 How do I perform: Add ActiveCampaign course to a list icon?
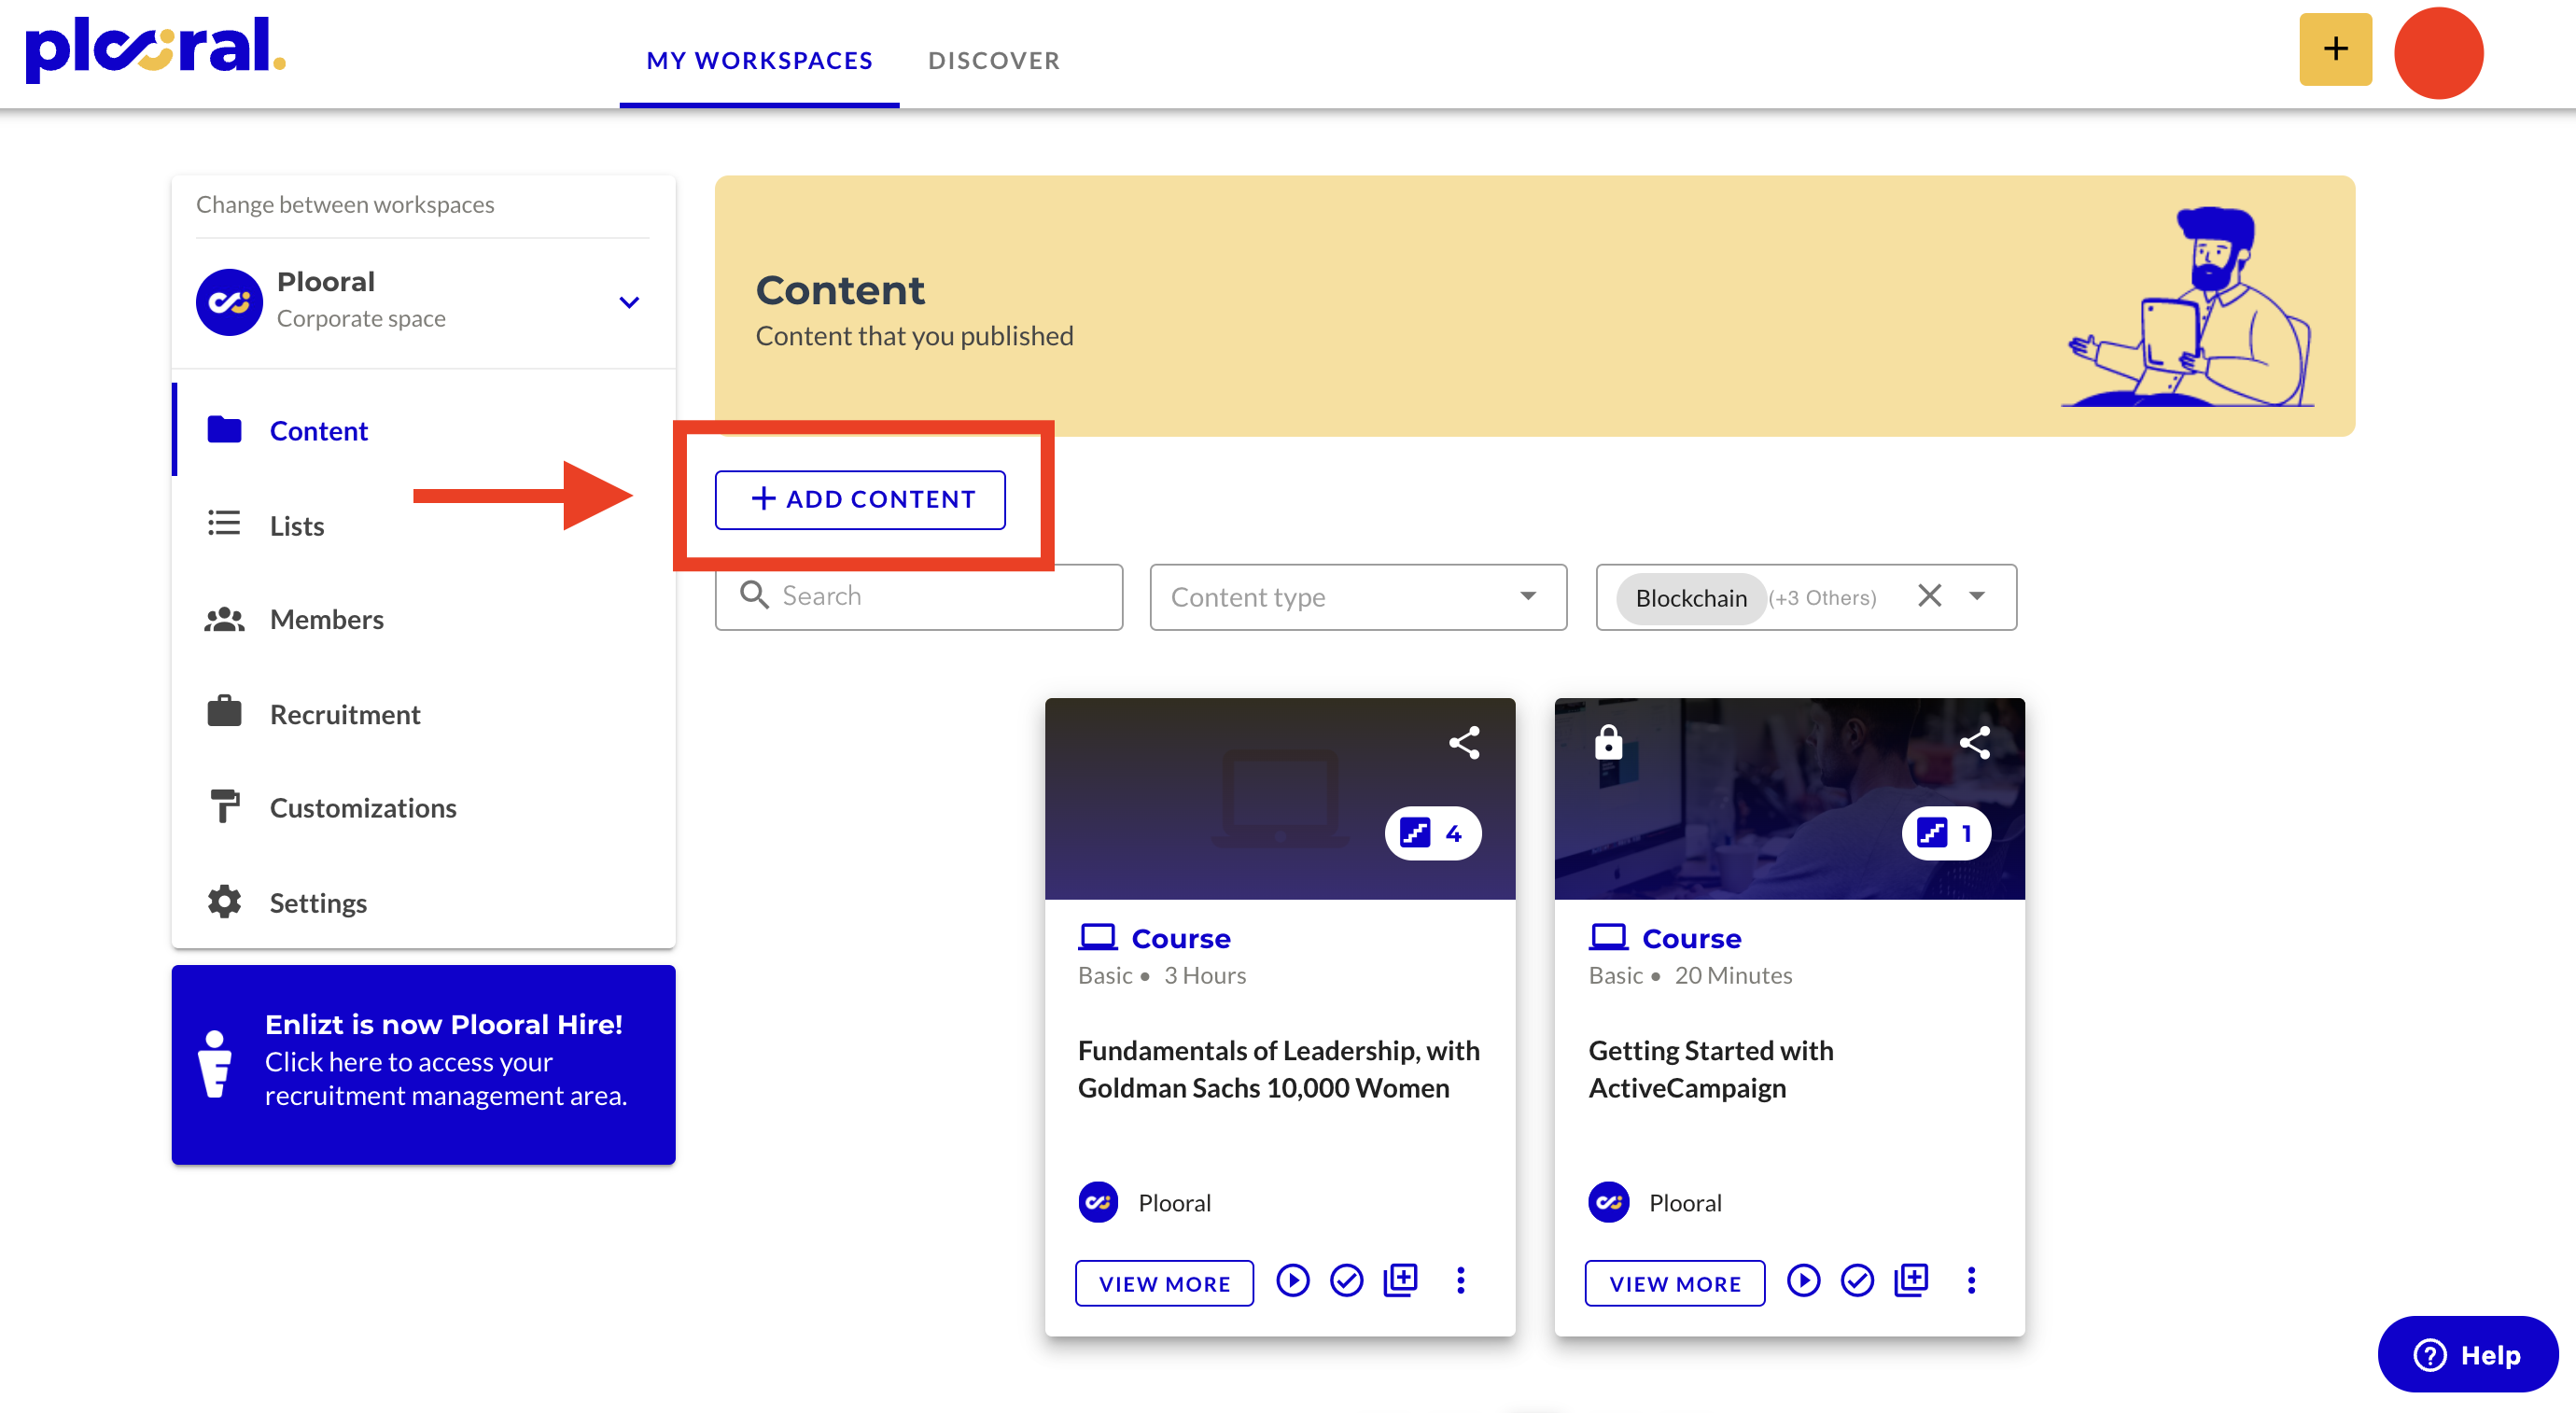pyautogui.click(x=1911, y=1281)
